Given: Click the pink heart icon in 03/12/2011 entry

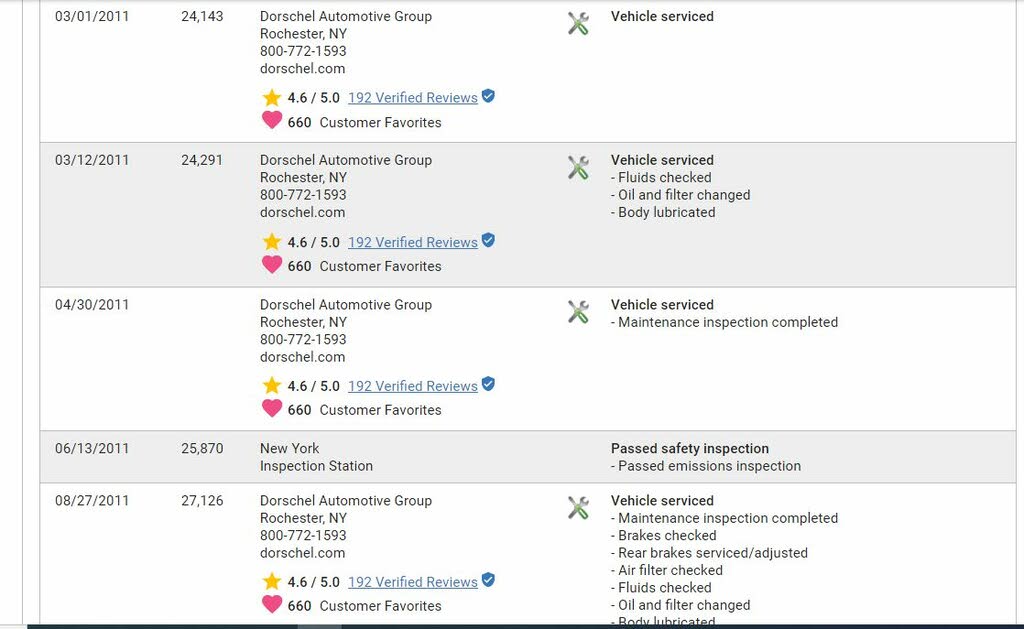Looking at the screenshot, I should point(272,265).
